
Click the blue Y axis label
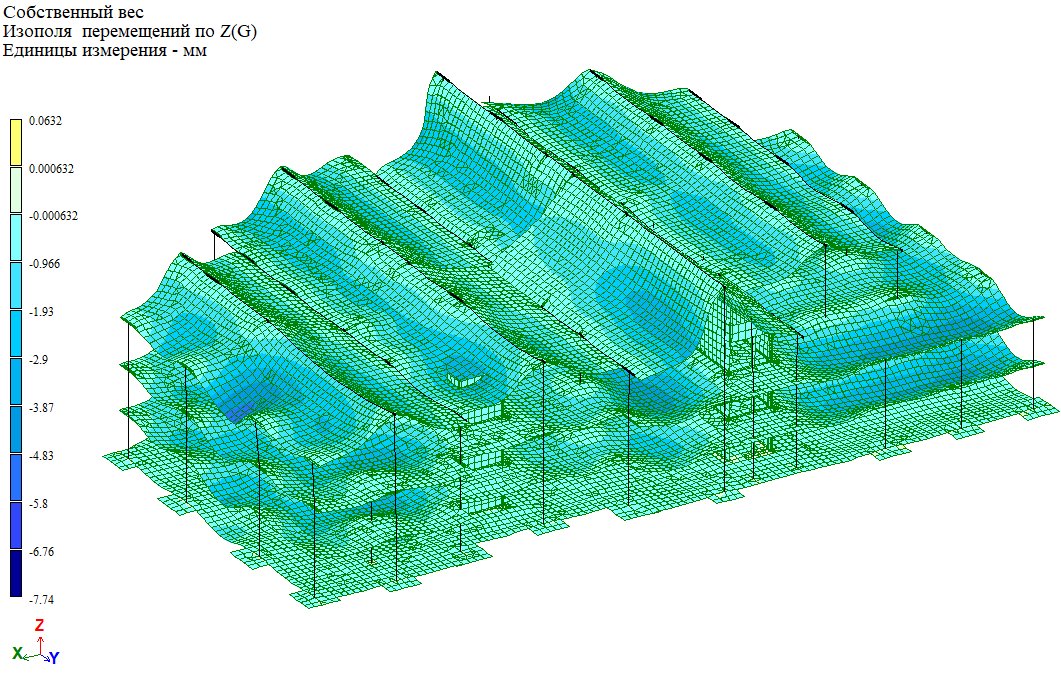(54, 658)
